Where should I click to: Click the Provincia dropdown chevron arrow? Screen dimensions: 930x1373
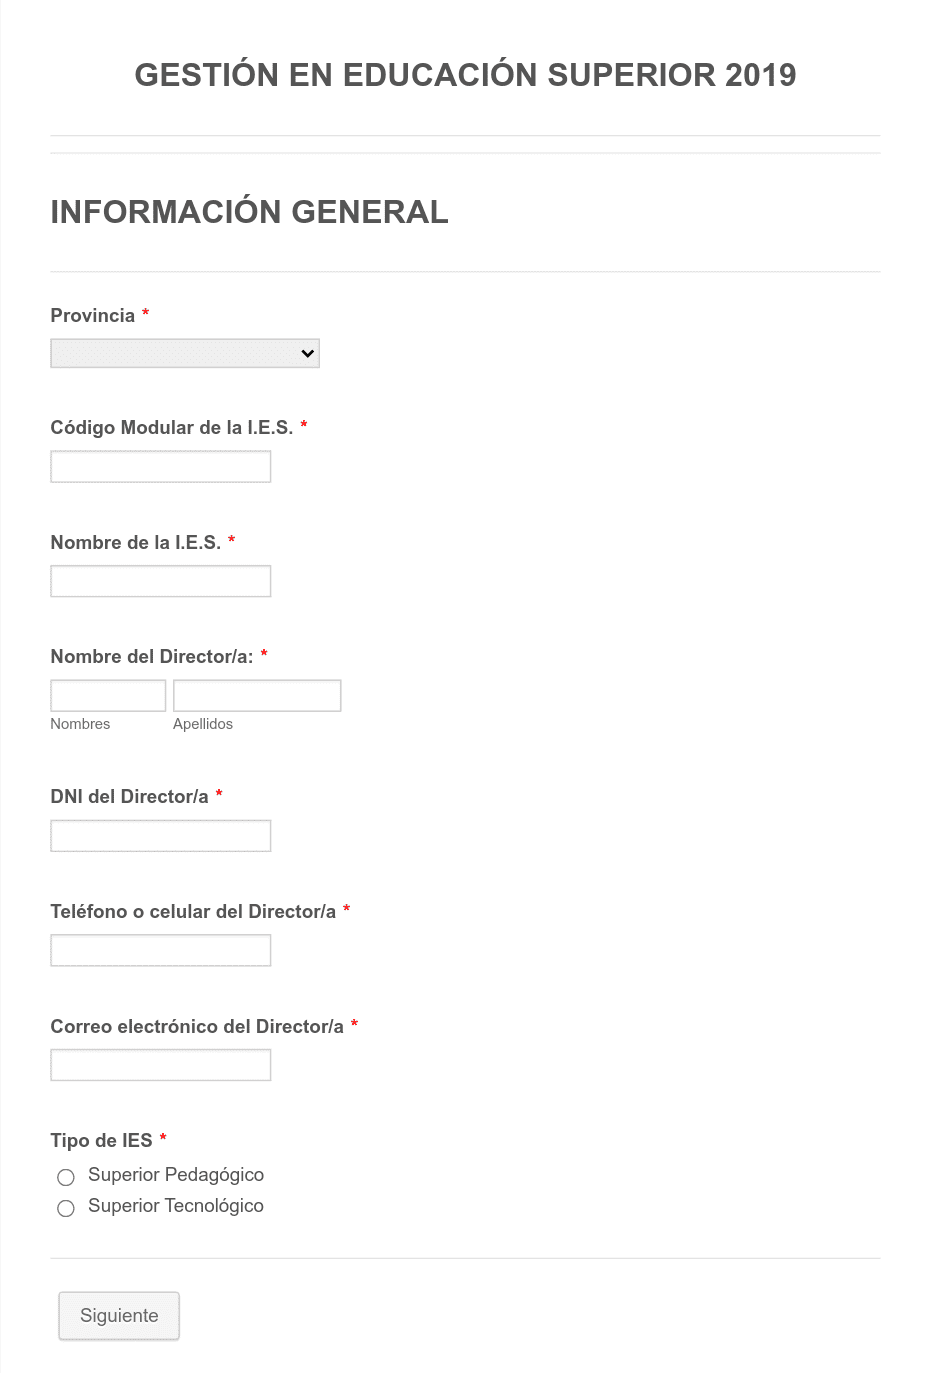[308, 353]
